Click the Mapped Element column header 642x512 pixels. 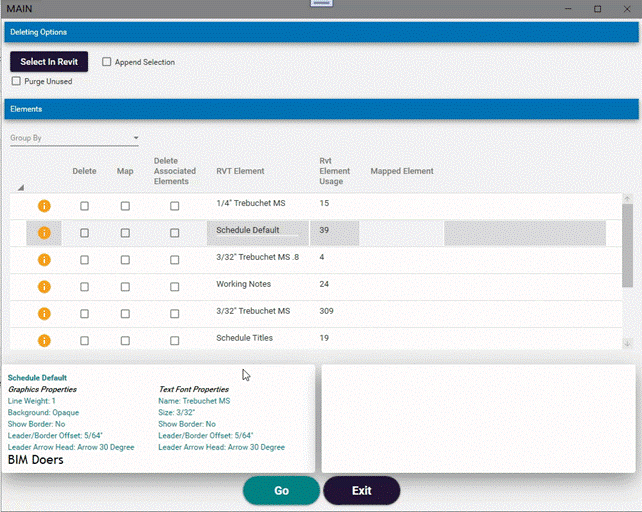pos(402,171)
